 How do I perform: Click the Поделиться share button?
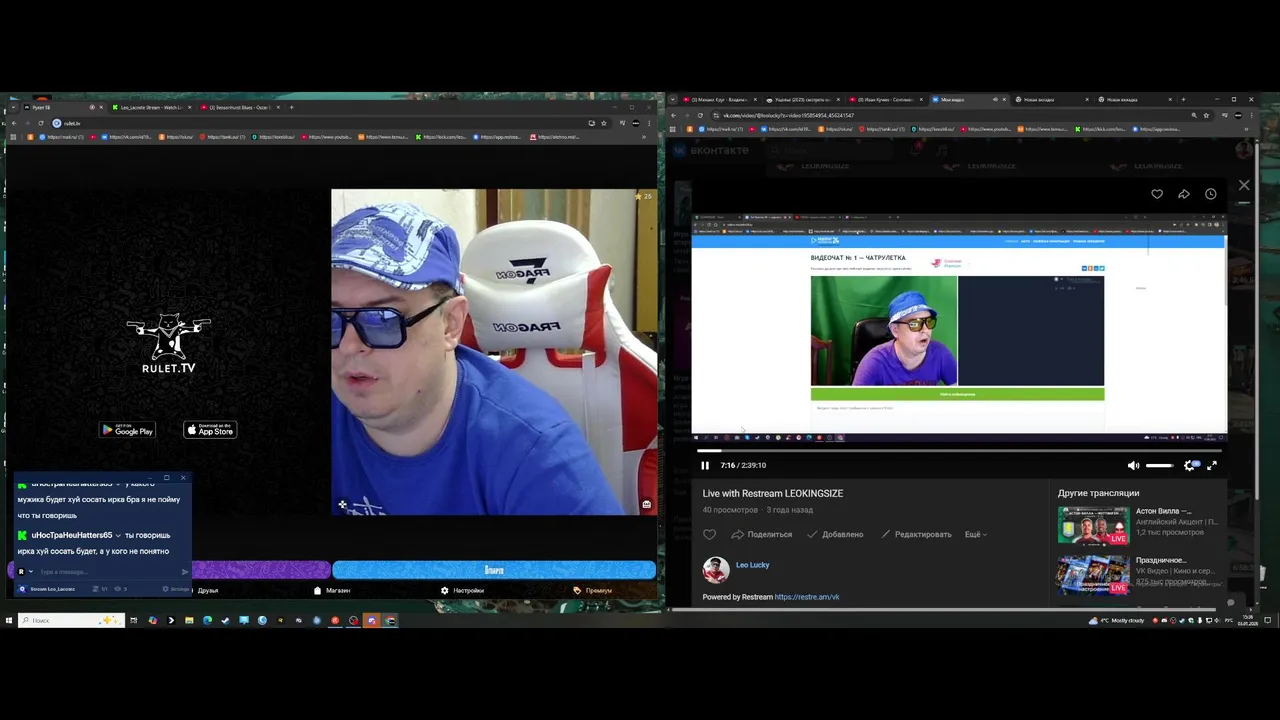761,534
